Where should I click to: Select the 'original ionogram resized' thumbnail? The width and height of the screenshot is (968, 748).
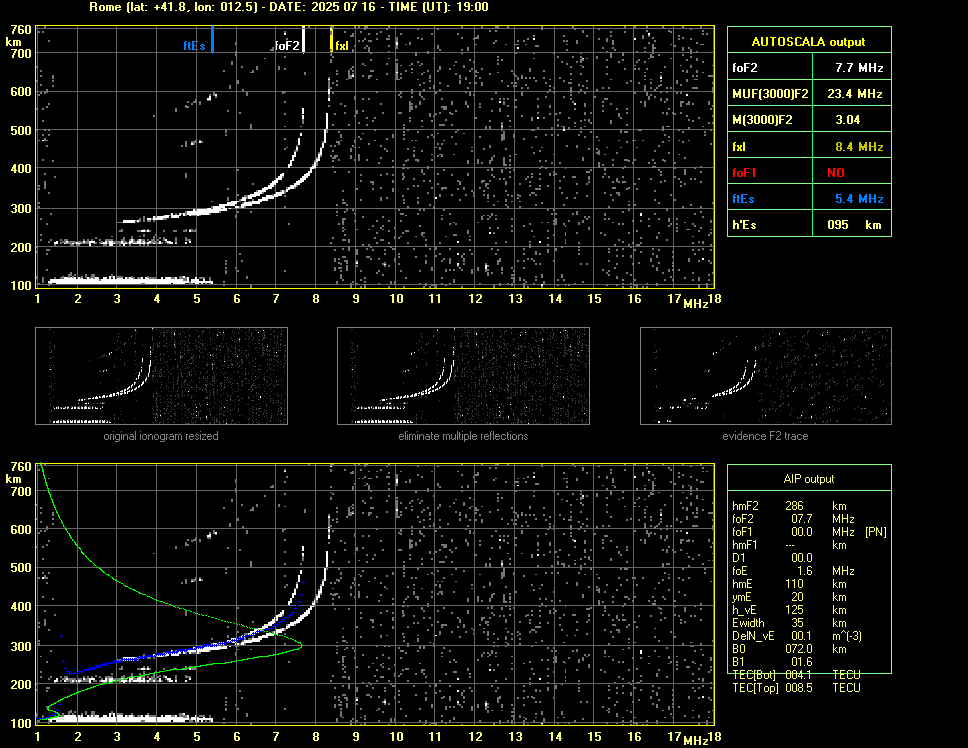pos(161,376)
